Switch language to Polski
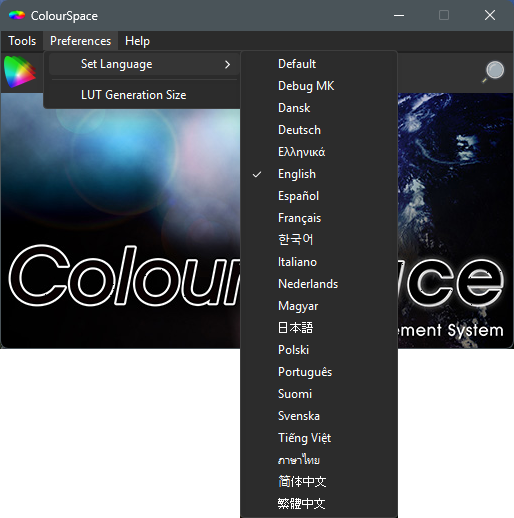 click(x=319, y=350)
